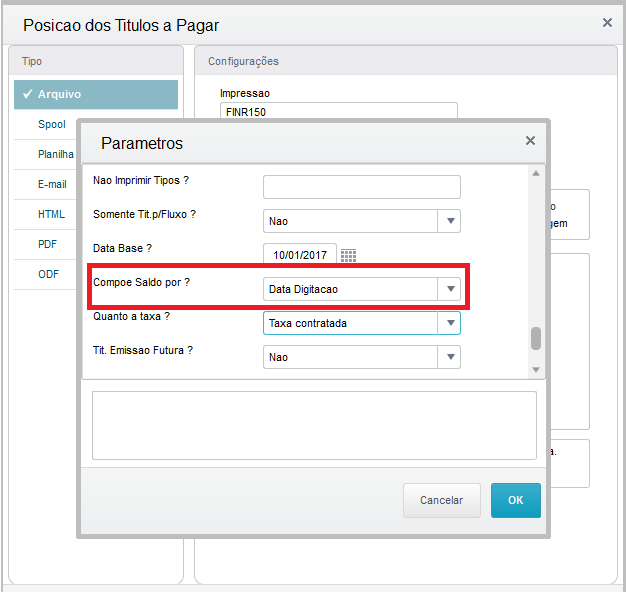Image resolution: width=626 pixels, height=592 pixels.
Task: Click the Cancelar button
Action: click(441, 500)
